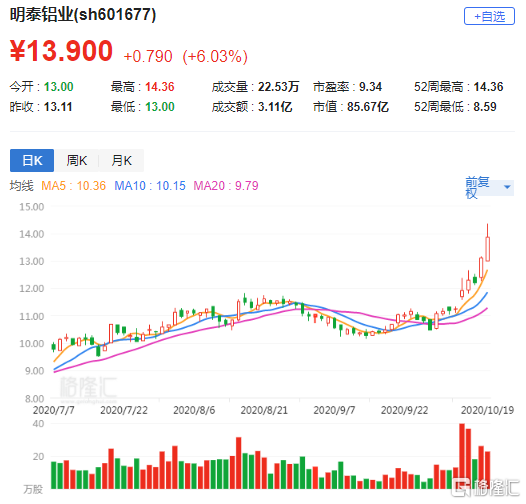Switch to the 日K daily chart tab
Viewport: 526px width, 504px height.
[x=32, y=160]
